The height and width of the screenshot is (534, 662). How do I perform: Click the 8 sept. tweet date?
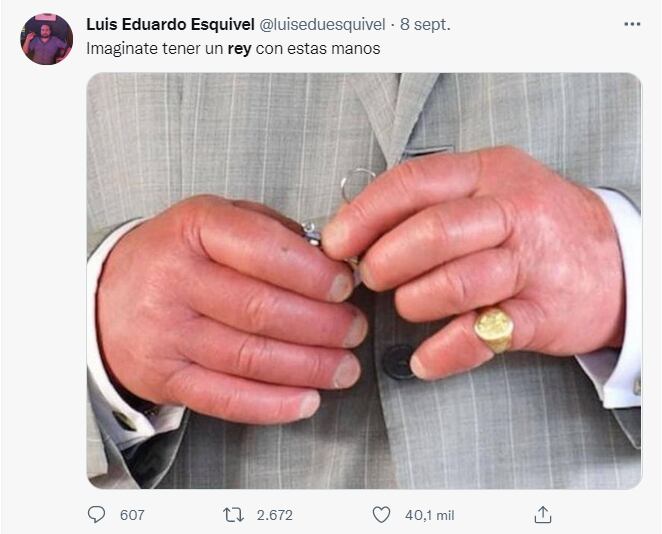[x=425, y=24]
